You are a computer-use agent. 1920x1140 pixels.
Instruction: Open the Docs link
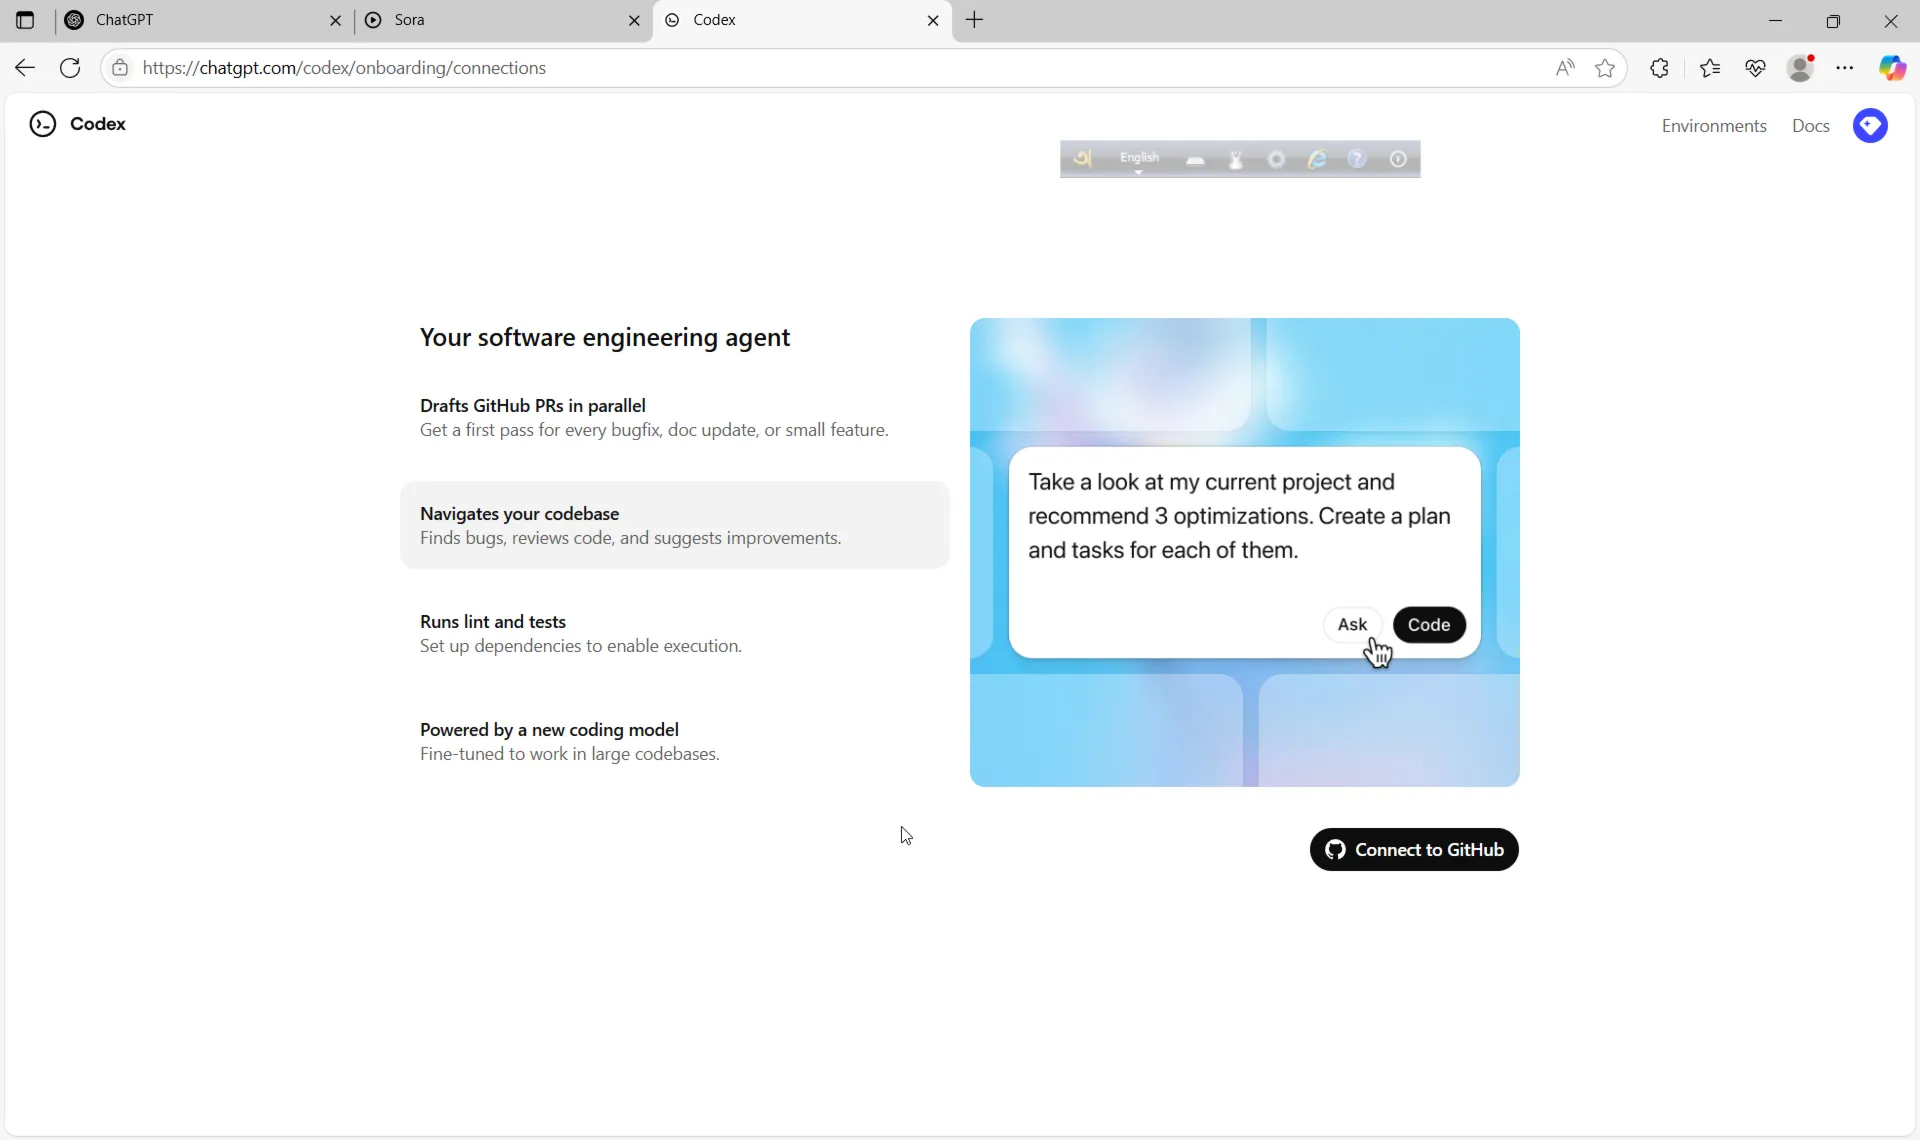[1811, 126]
